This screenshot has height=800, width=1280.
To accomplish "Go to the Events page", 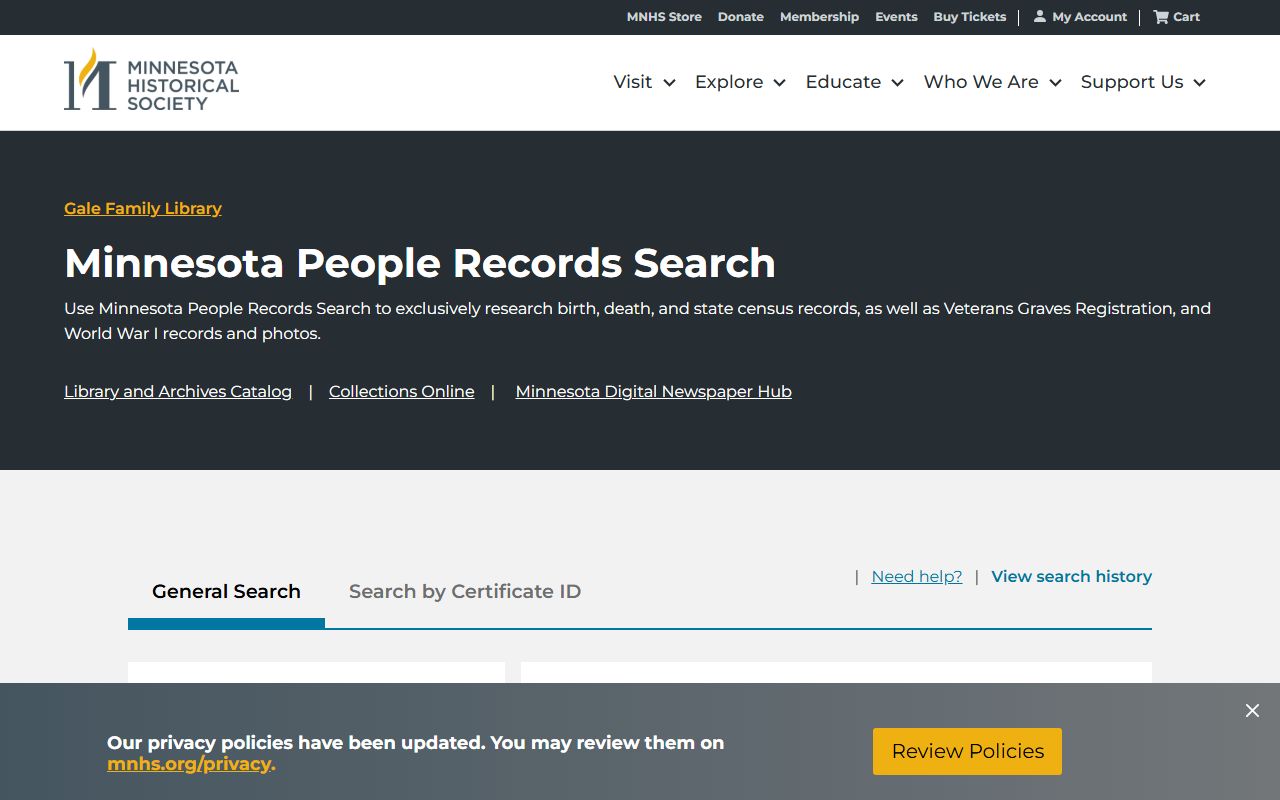I will pyautogui.click(x=896, y=17).
